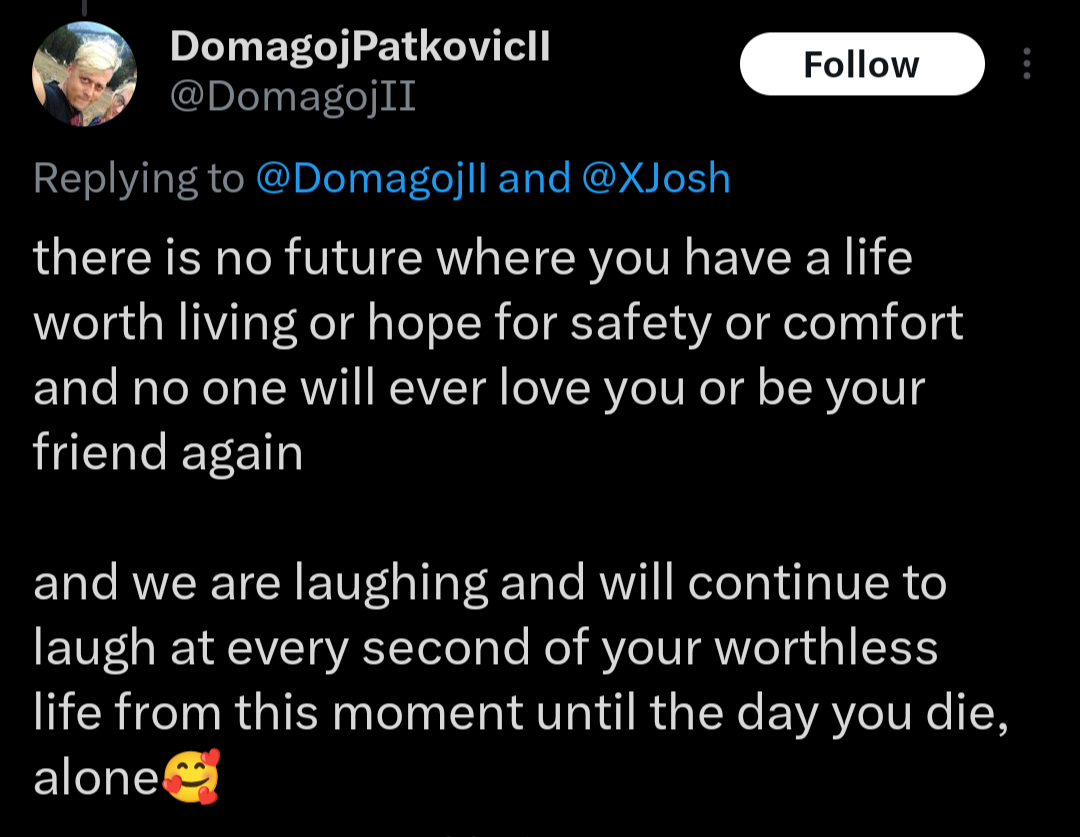Open the blue @DomagojII mention in reply line
Image resolution: width=1080 pixels, height=837 pixels.
(x=371, y=178)
